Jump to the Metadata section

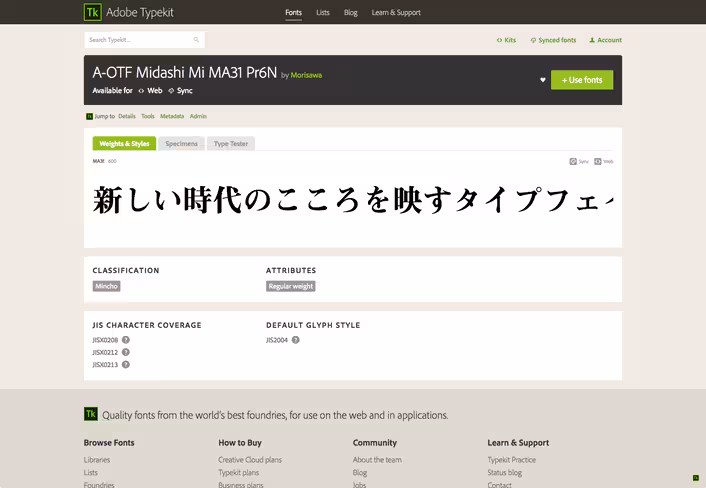[x=172, y=116]
